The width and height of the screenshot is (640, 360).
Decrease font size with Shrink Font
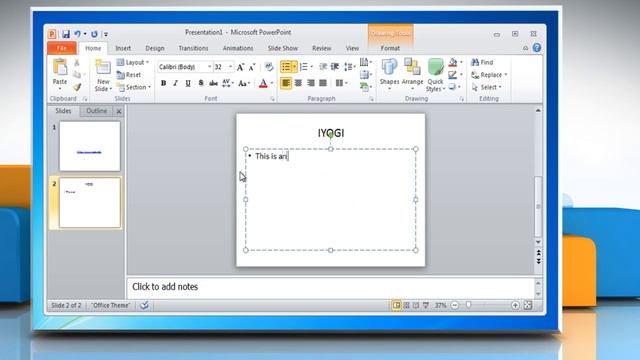(252, 67)
